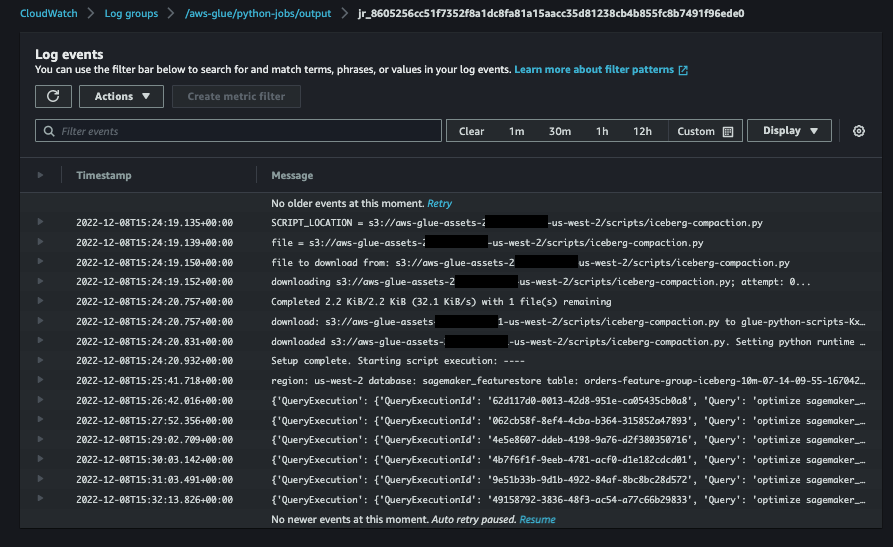Open /aws-glue/python-jobs/output breadcrumb
Viewport: 893px width, 547px height.
[x=264, y=13]
